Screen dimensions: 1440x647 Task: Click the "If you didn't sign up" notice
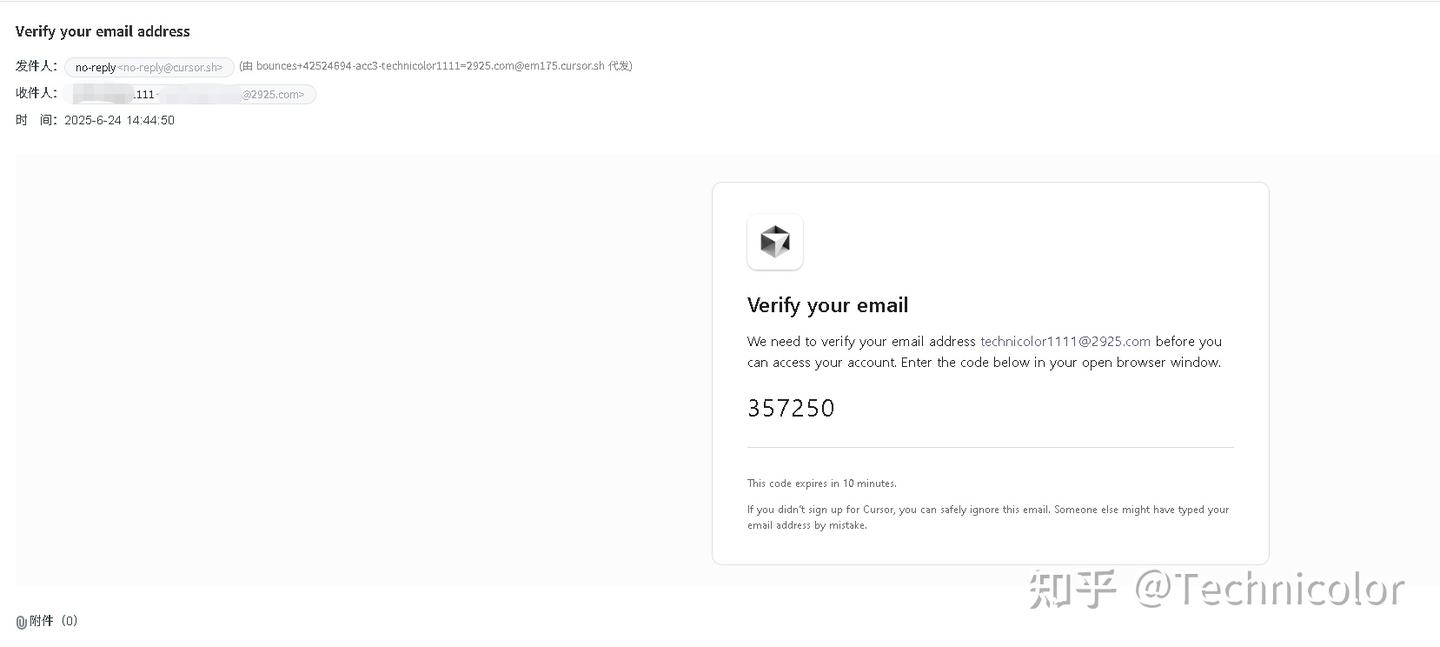tap(987, 517)
